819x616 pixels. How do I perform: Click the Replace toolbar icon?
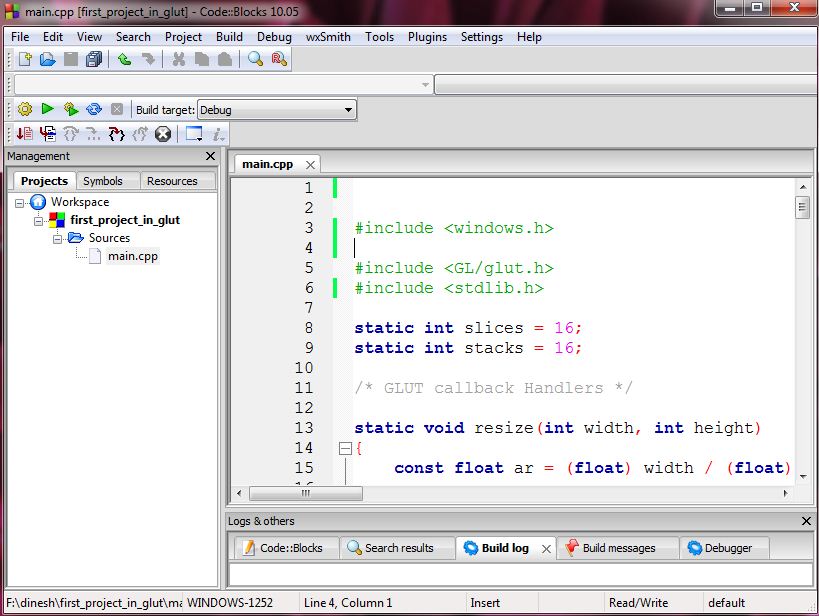tap(279, 59)
